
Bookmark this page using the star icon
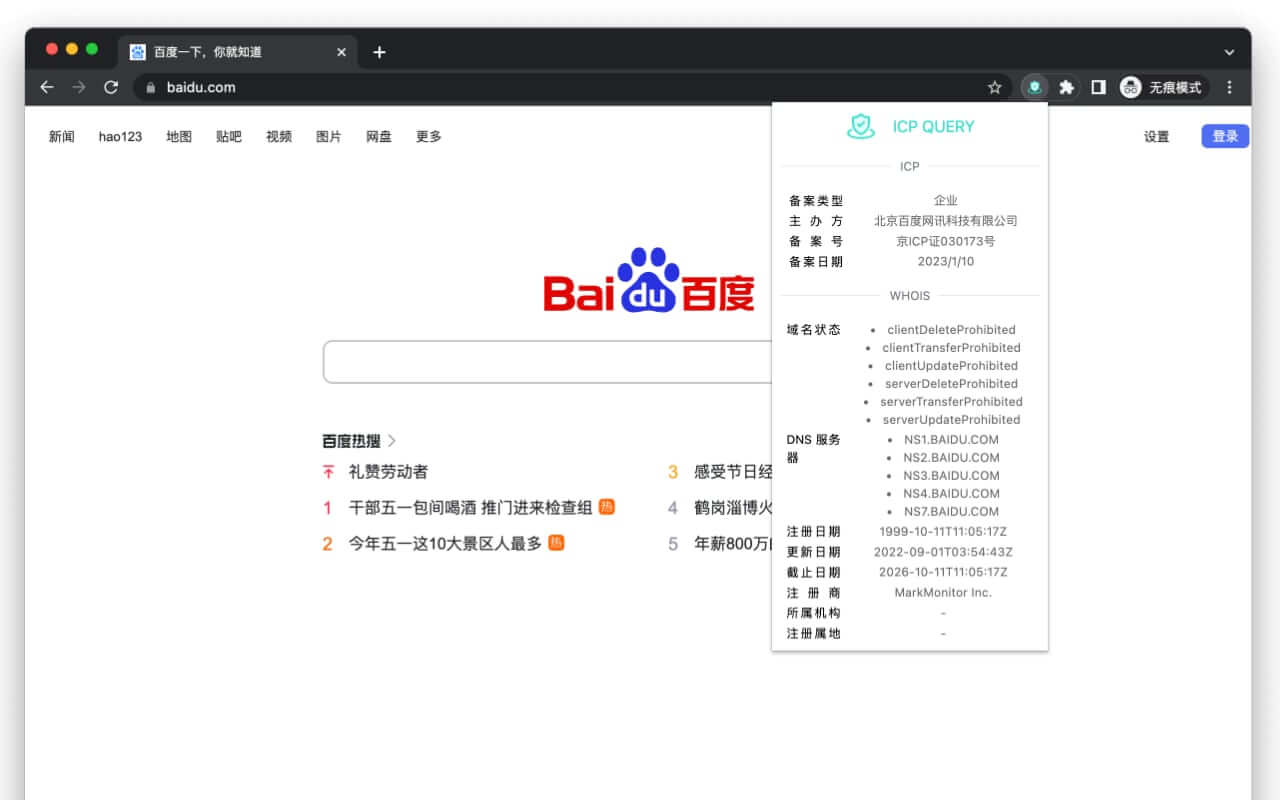(995, 88)
